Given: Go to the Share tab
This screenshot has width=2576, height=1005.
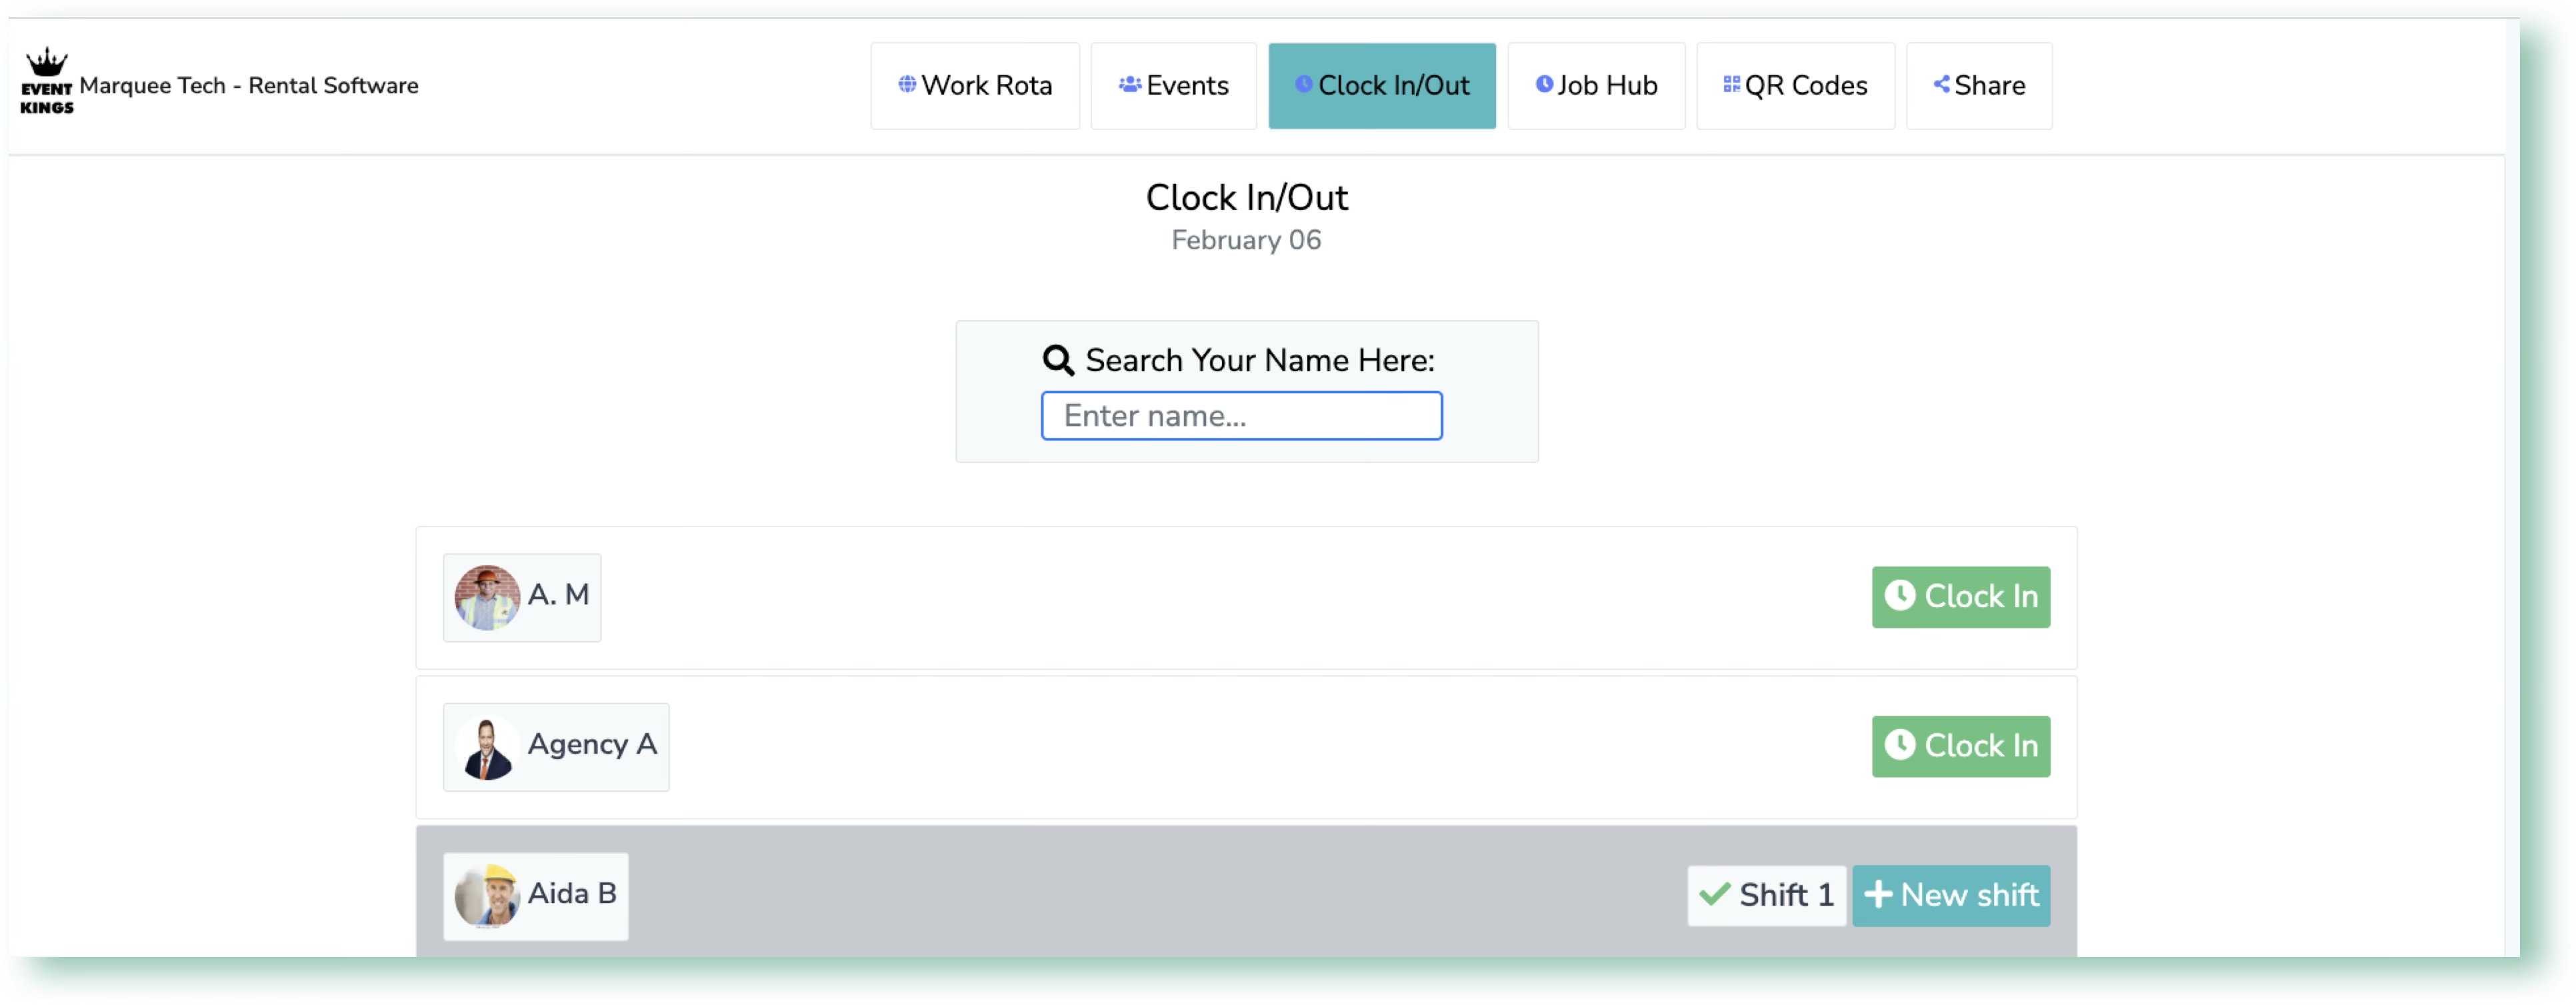Looking at the screenshot, I should click(x=1979, y=86).
